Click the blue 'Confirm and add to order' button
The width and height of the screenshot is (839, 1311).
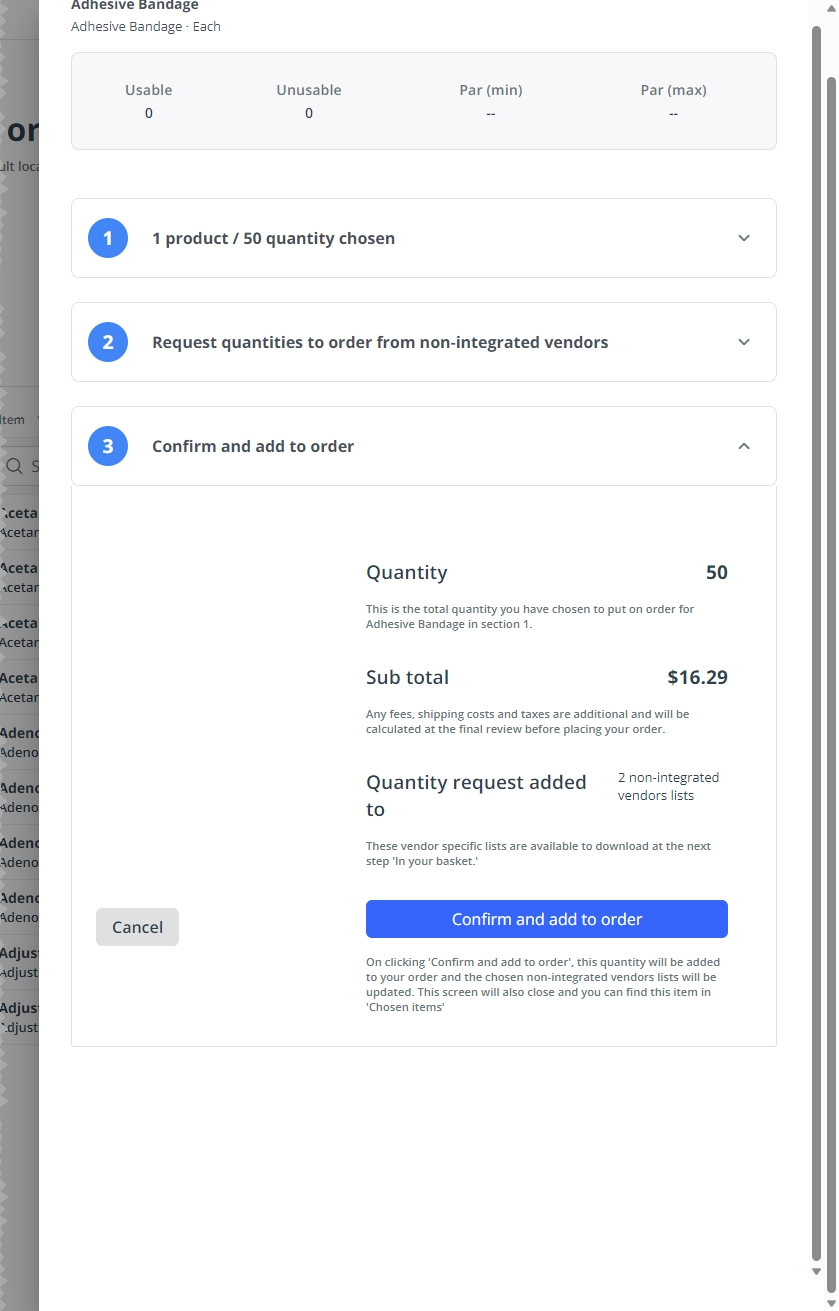[547, 919]
